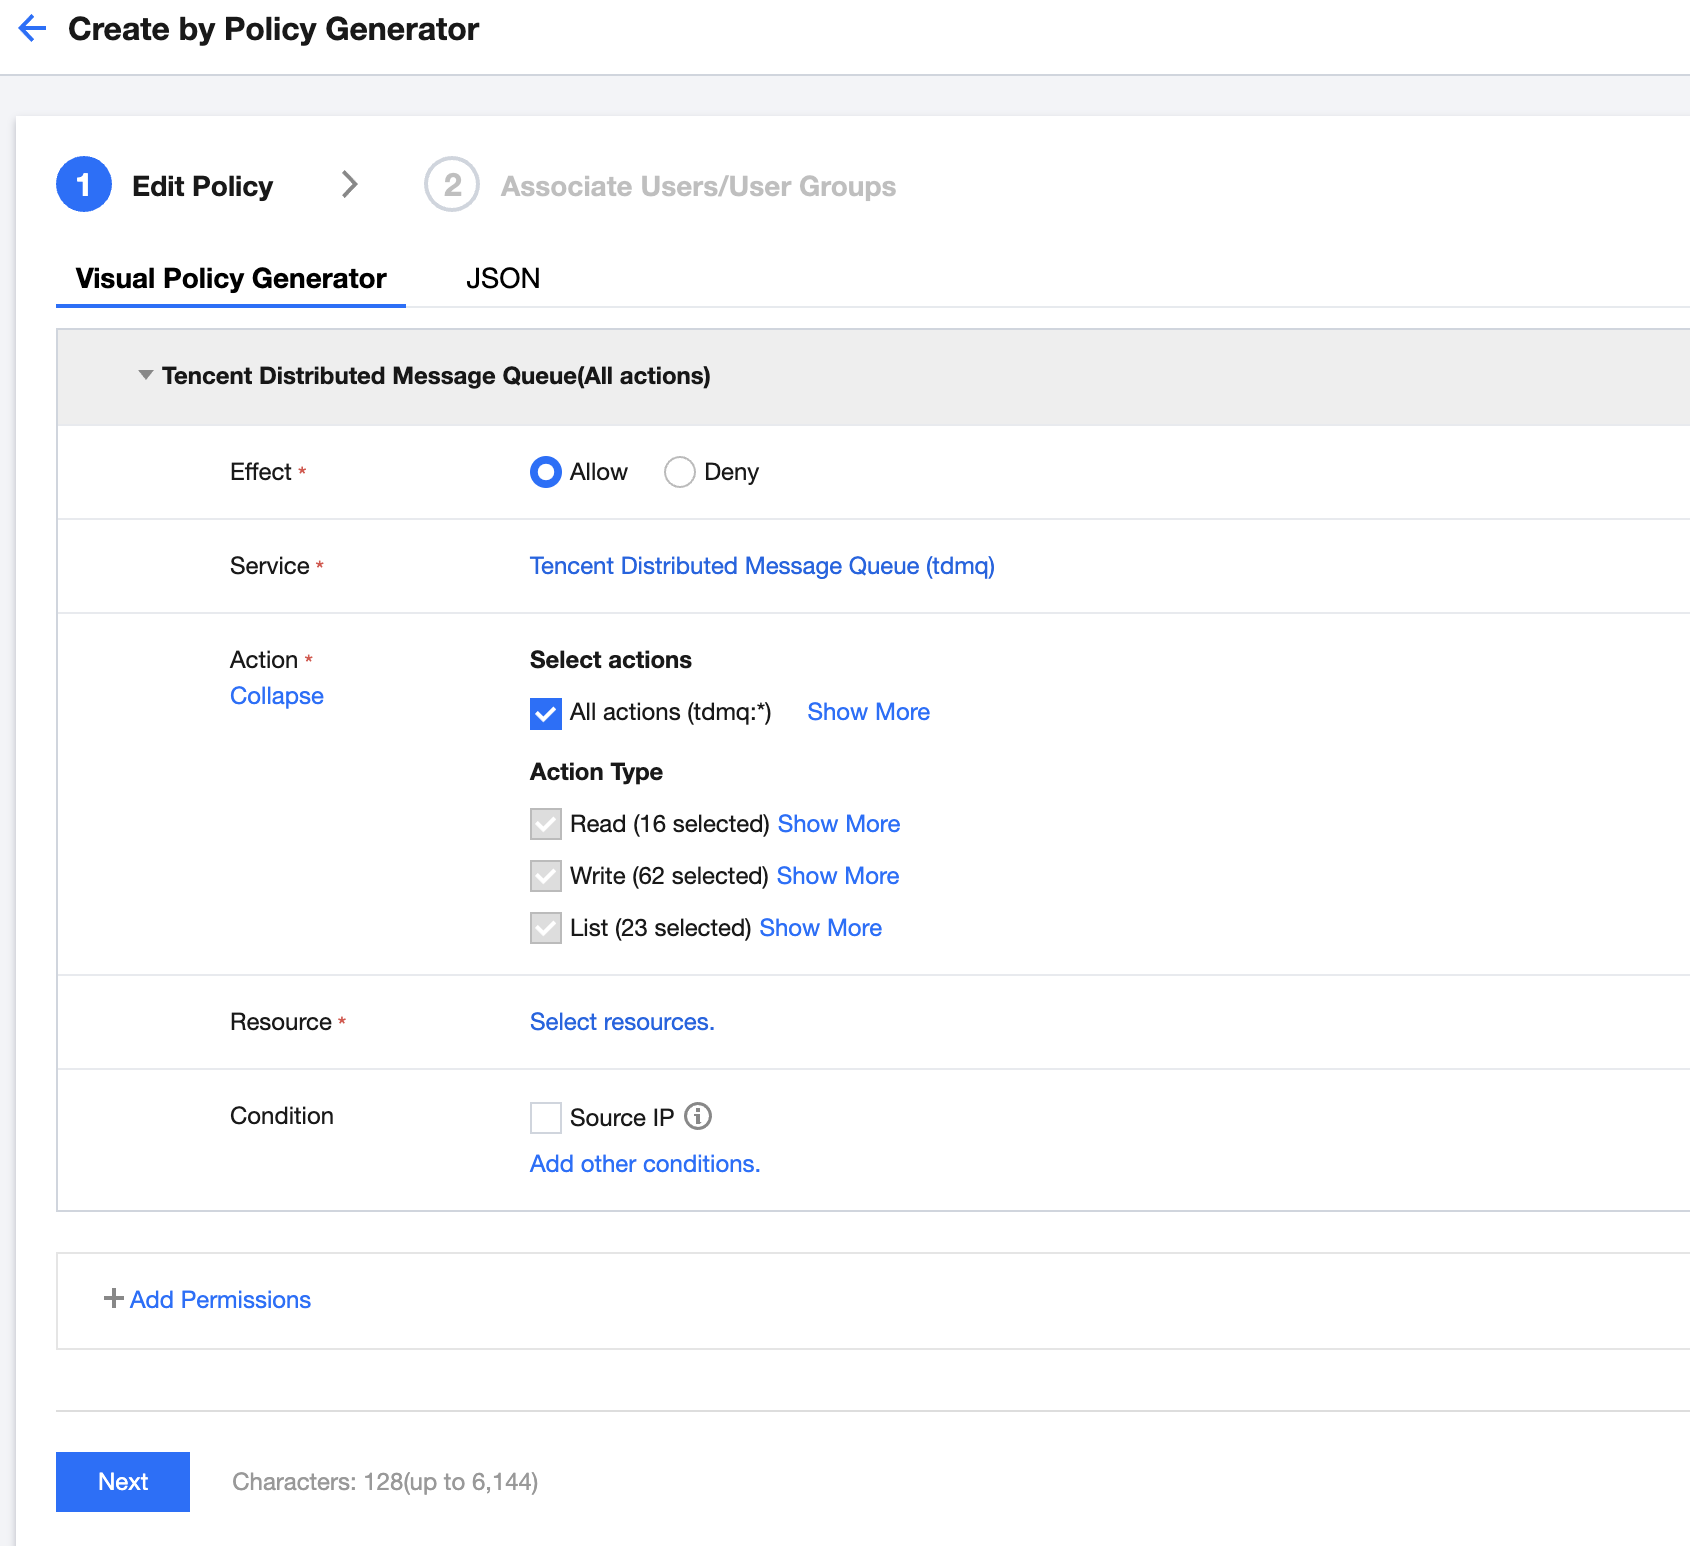This screenshot has height=1546, width=1690.
Task: Click the Select actions heading
Action: tap(611, 660)
